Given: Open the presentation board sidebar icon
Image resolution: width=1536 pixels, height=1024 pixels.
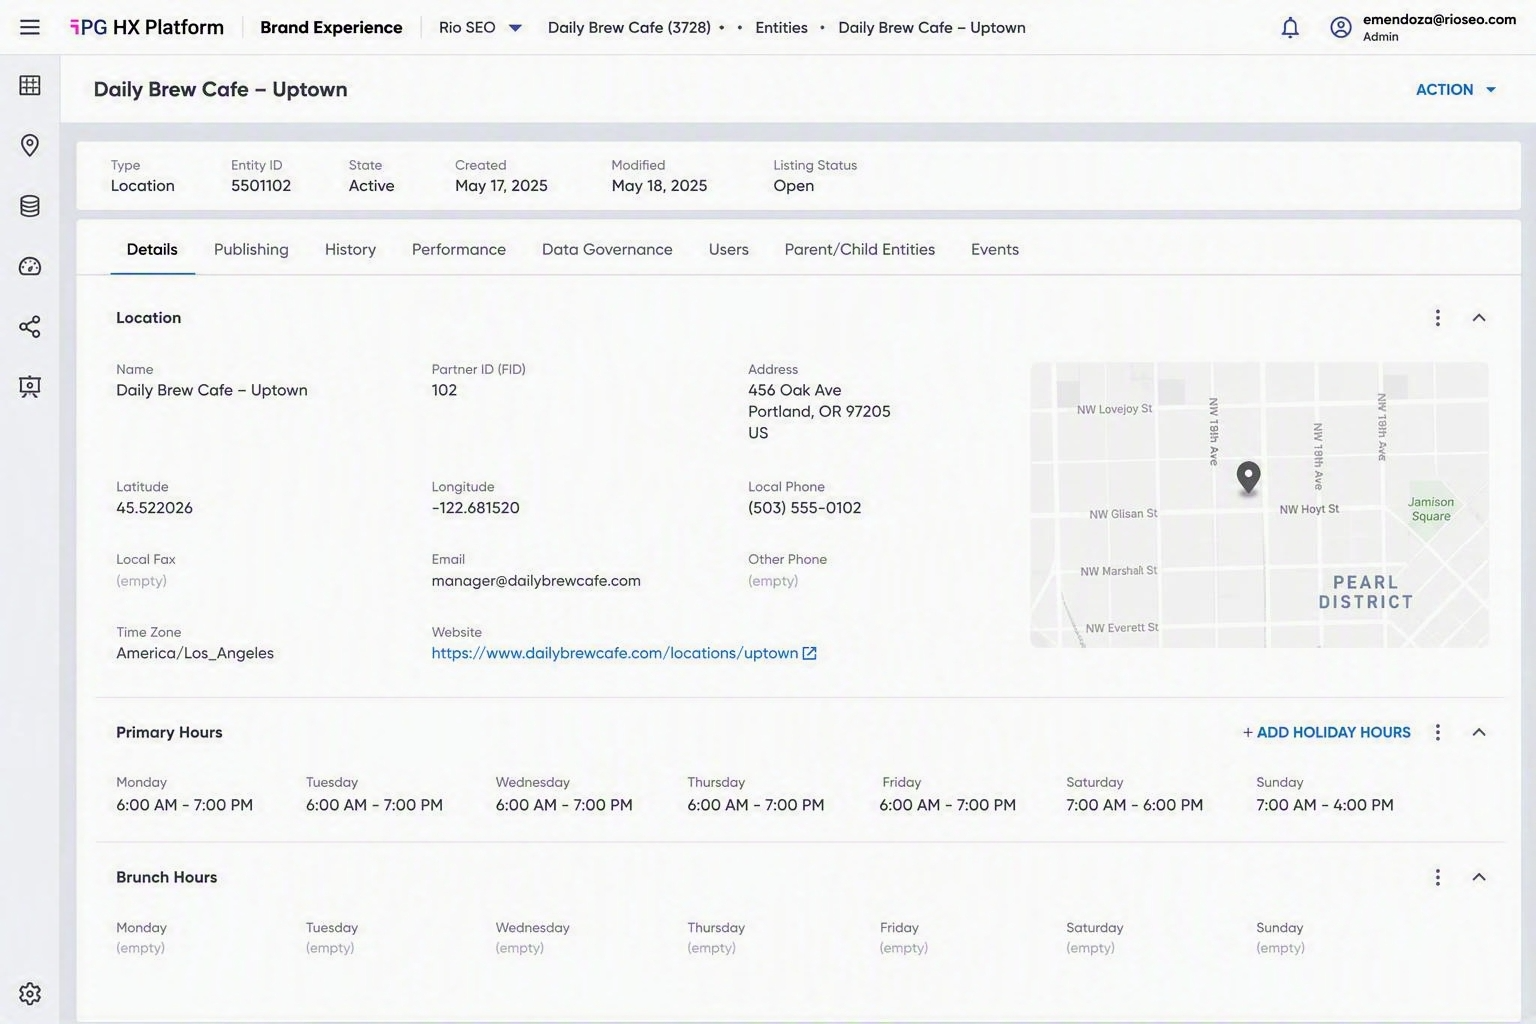Looking at the screenshot, I should (30, 387).
